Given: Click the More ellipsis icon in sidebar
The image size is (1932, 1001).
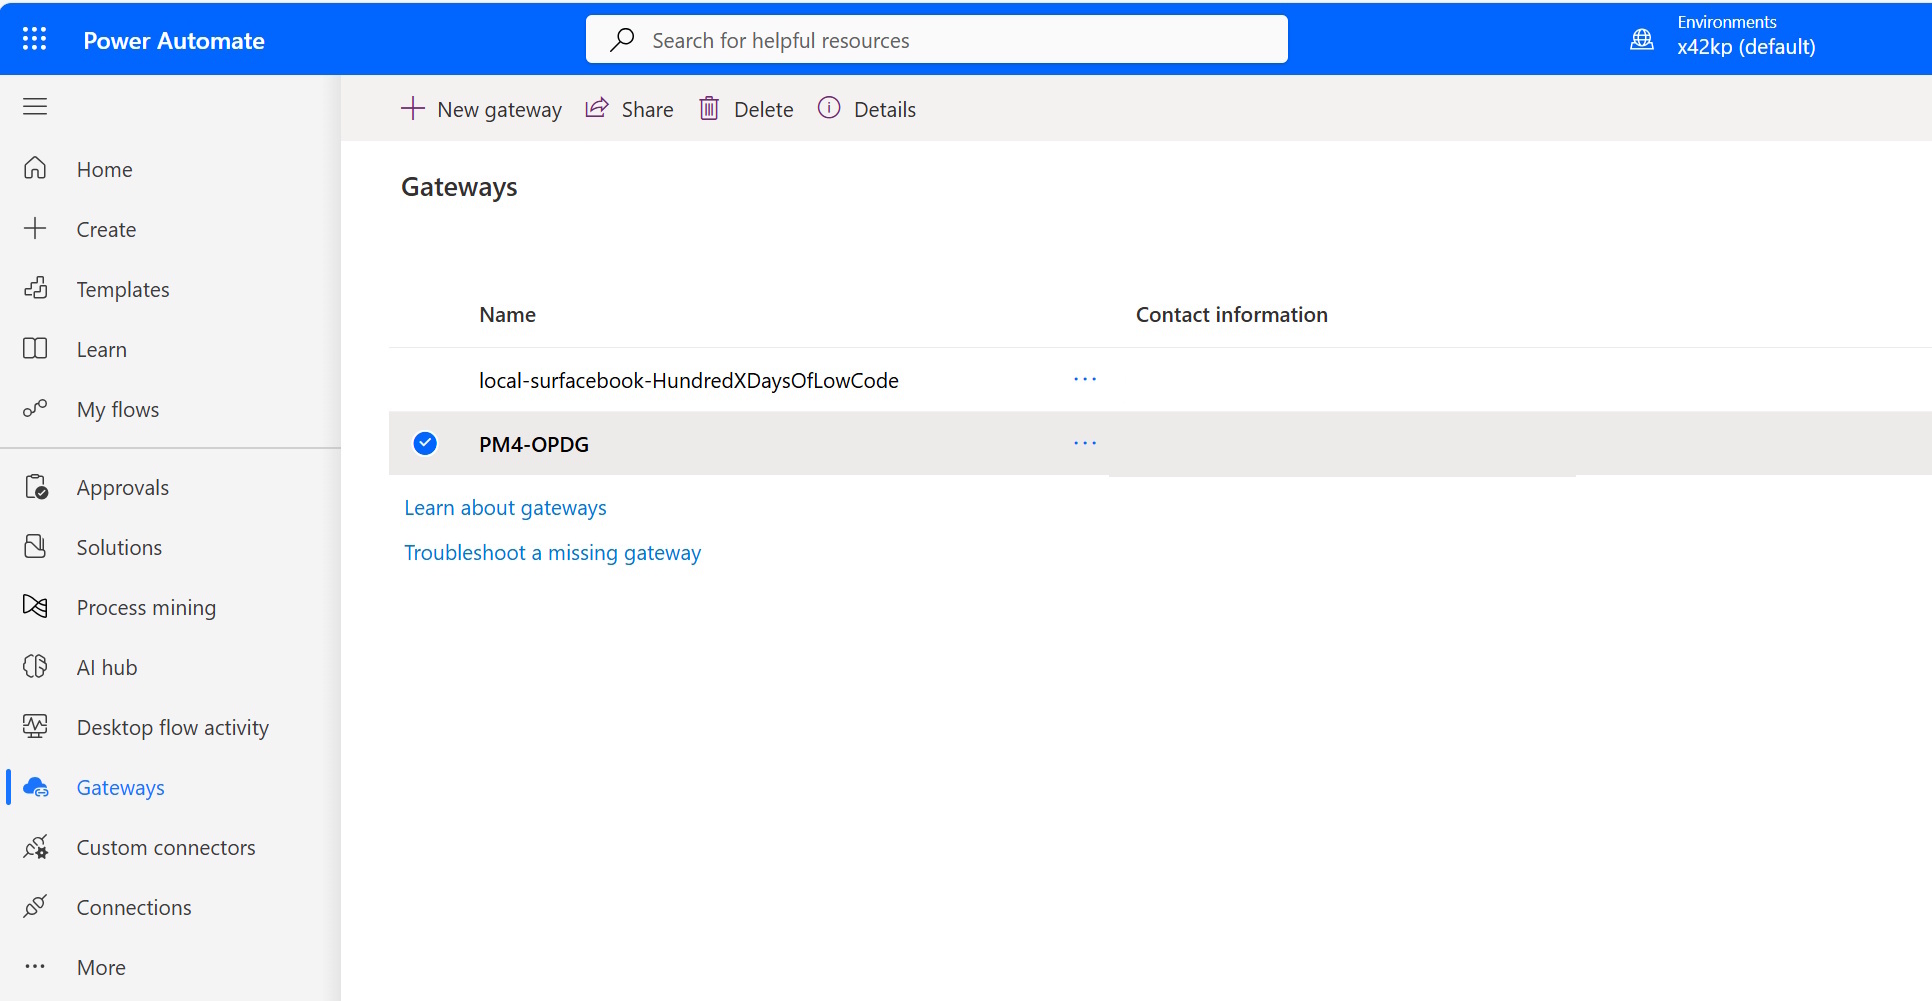Looking at the screenshot, I should pos(35,966).
